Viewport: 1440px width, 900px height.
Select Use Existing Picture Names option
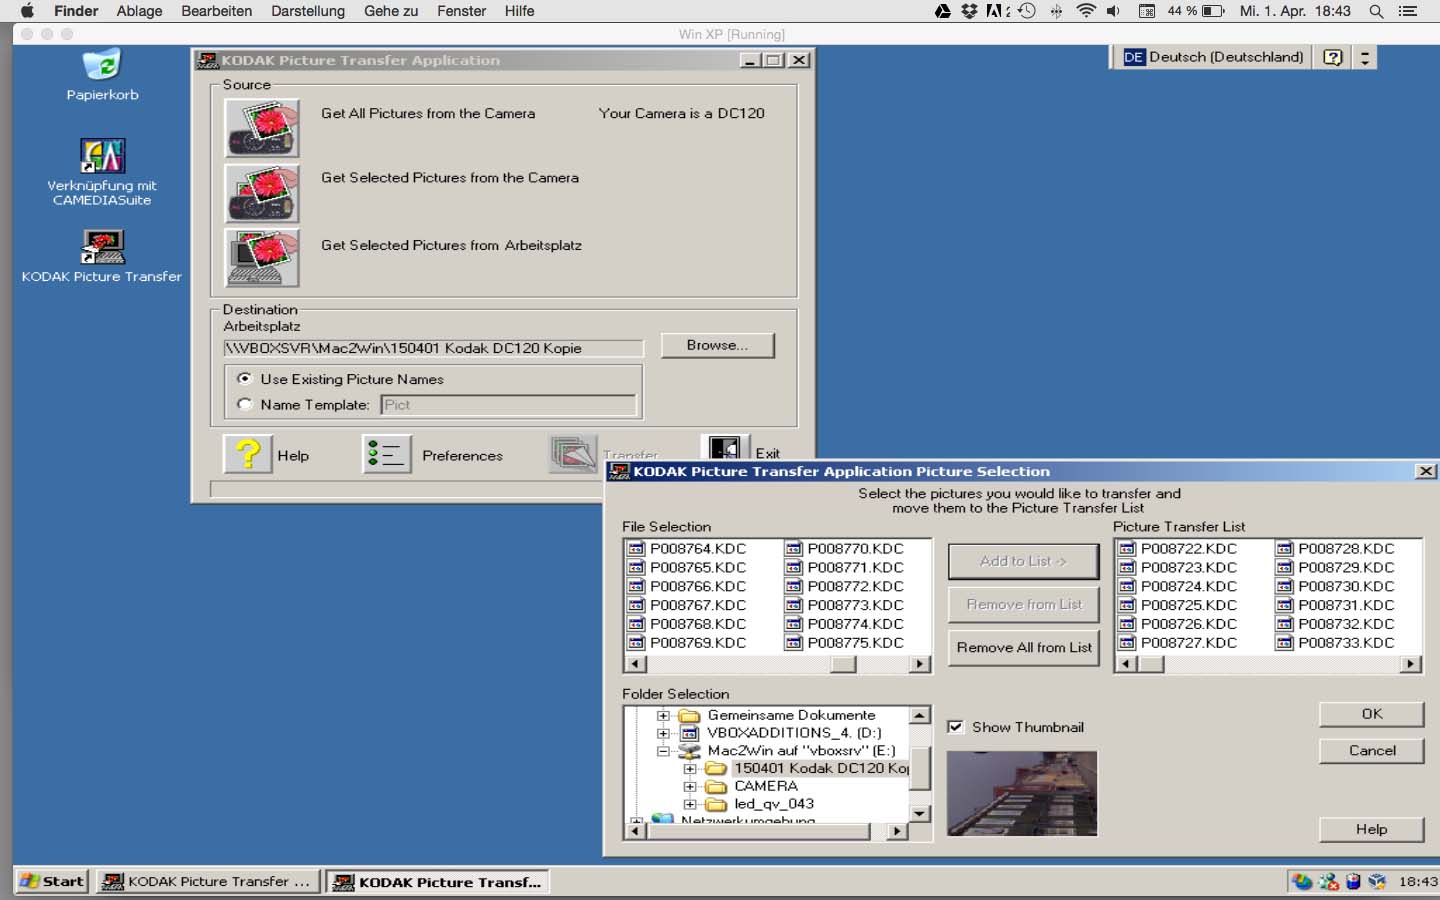[x=245, y=379]
